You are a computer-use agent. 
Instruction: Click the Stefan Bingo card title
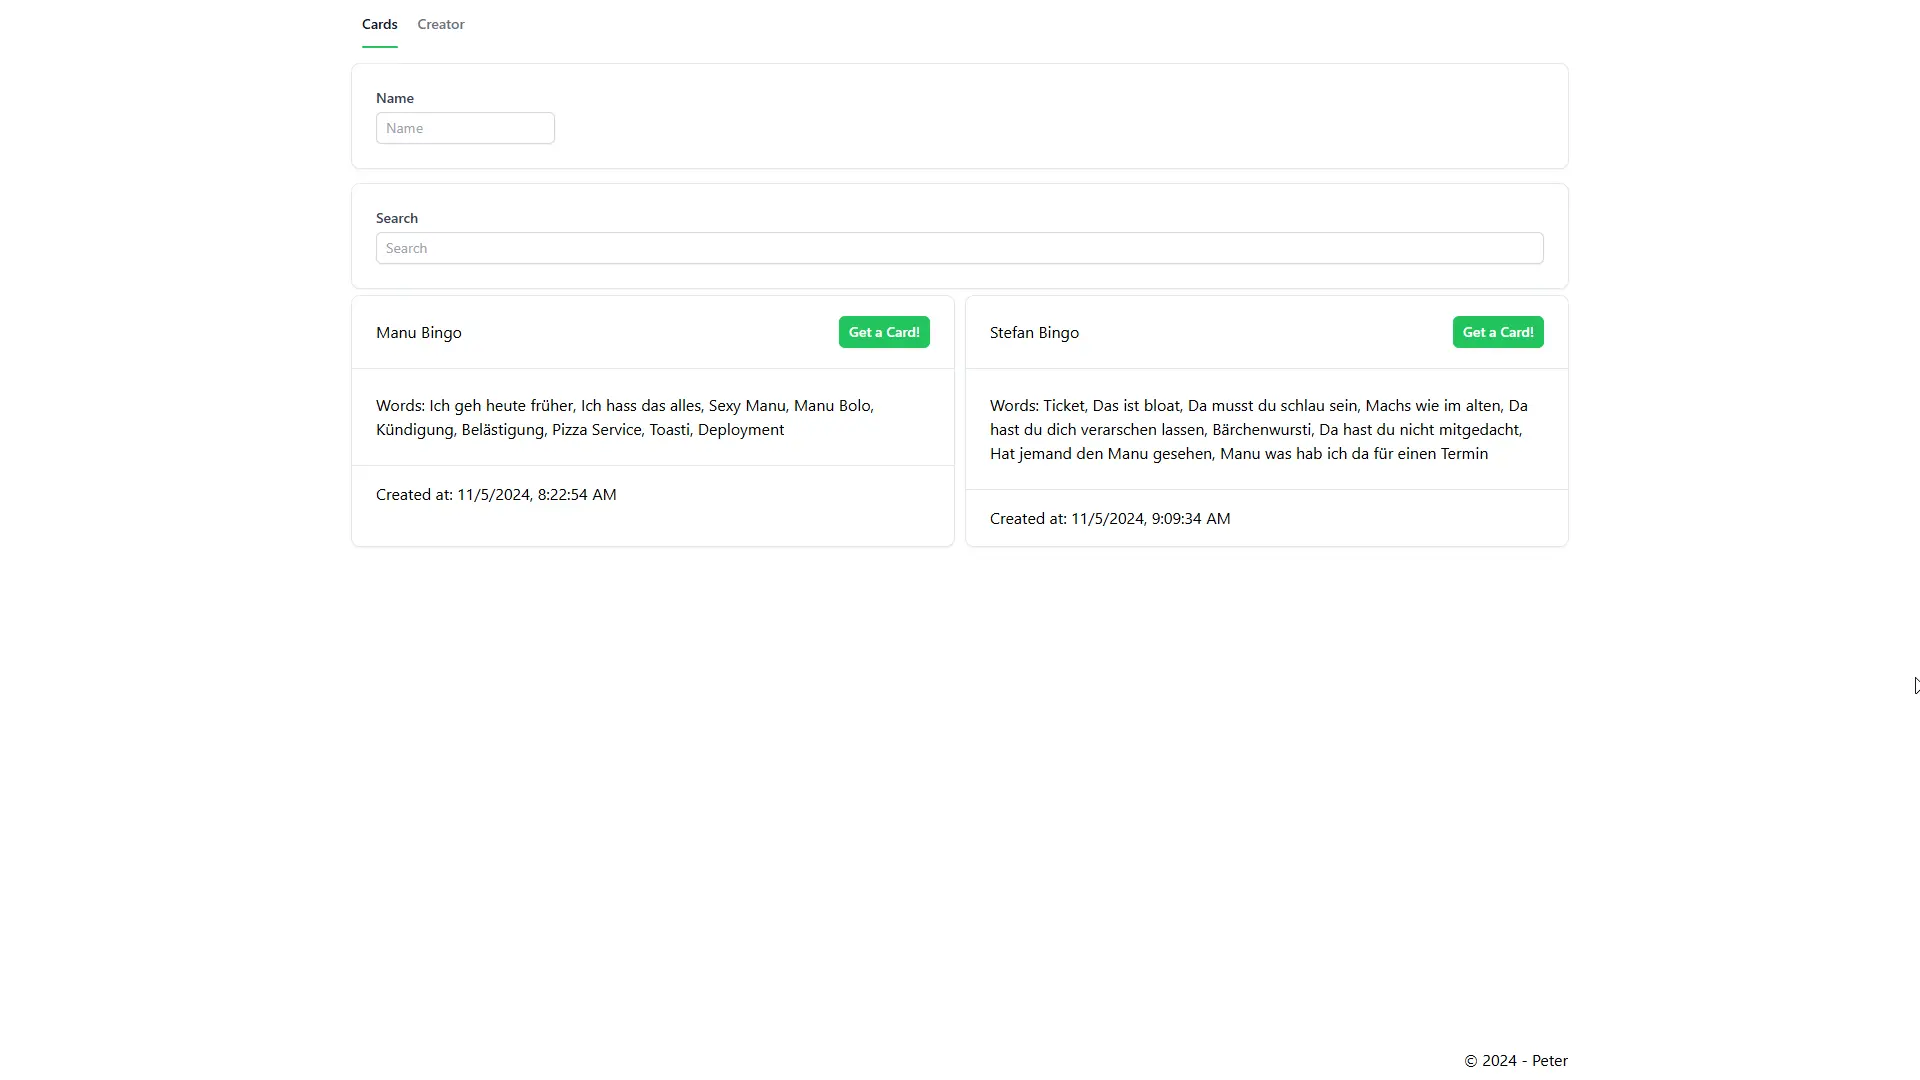[1034, 333]
